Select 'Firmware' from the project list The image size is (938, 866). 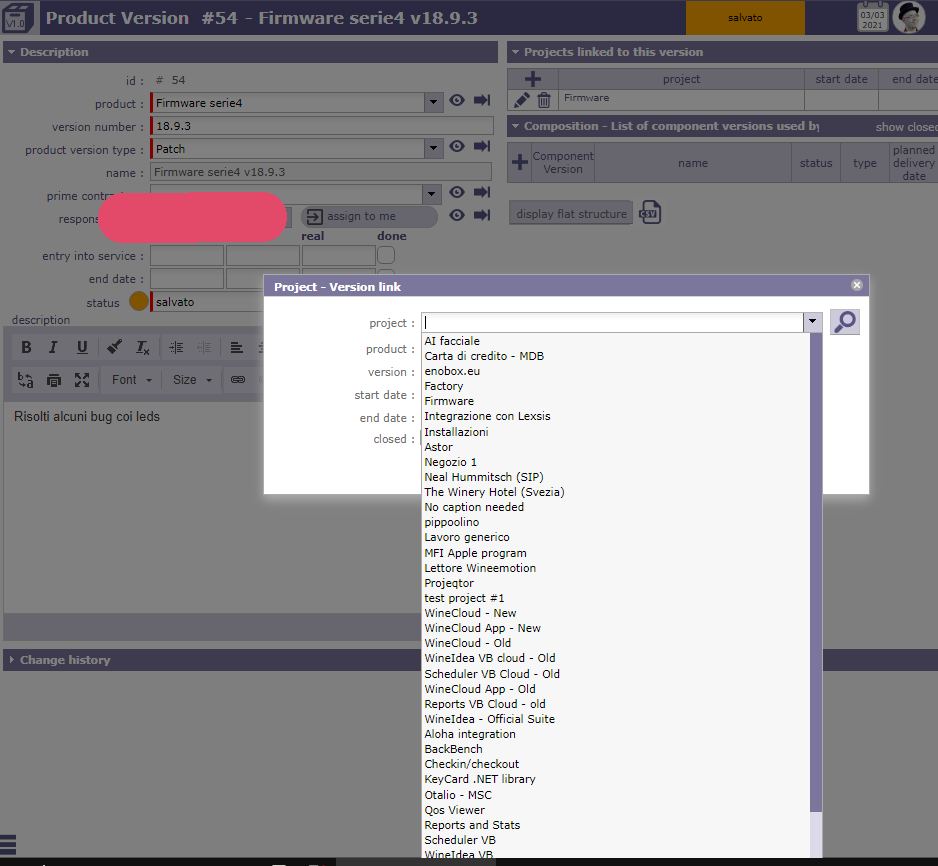[x=449, y=401]
